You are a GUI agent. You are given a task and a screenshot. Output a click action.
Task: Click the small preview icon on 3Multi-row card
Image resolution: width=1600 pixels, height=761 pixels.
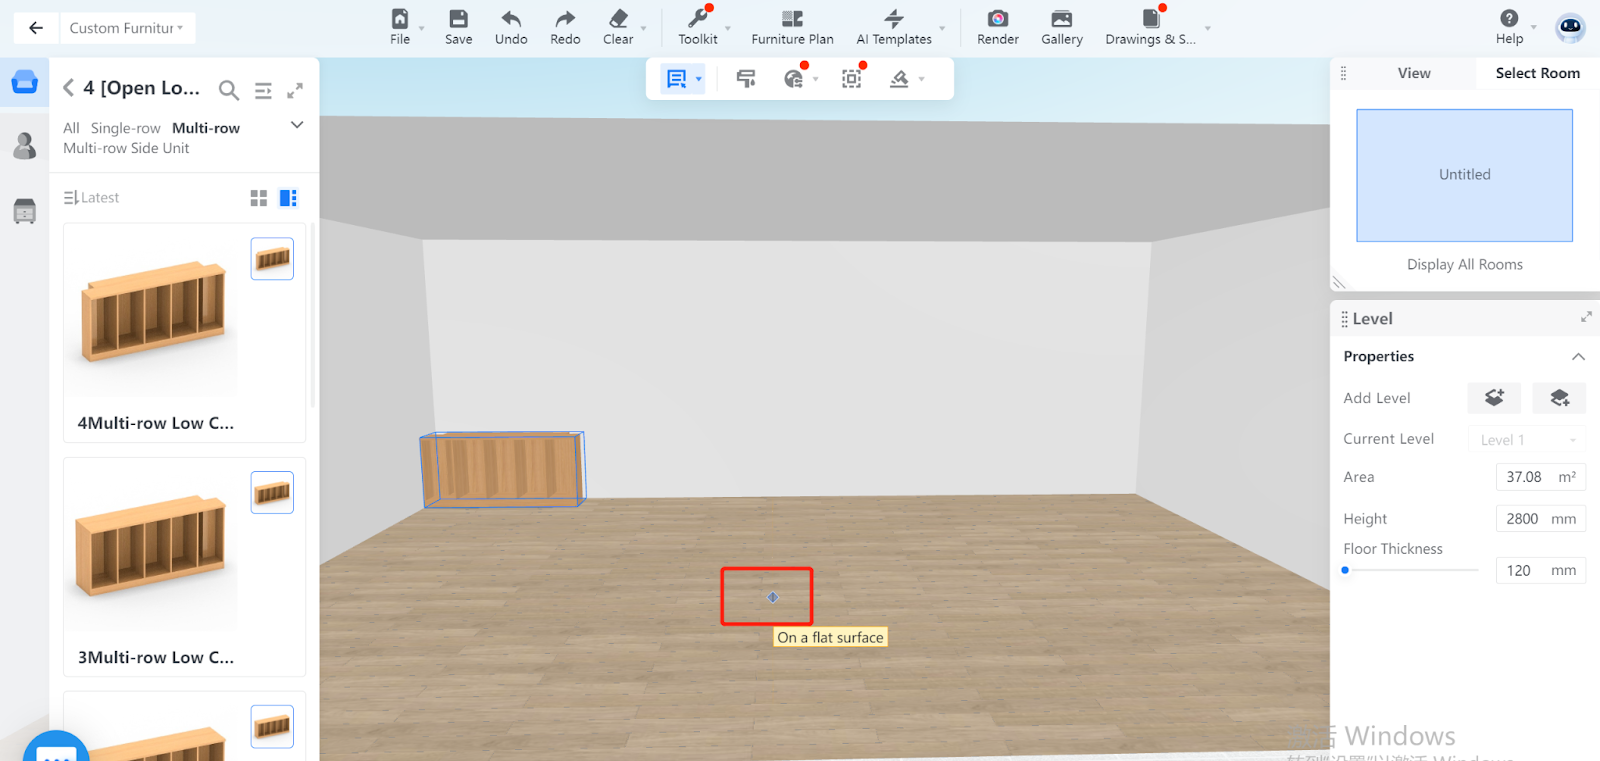[272, 493]
